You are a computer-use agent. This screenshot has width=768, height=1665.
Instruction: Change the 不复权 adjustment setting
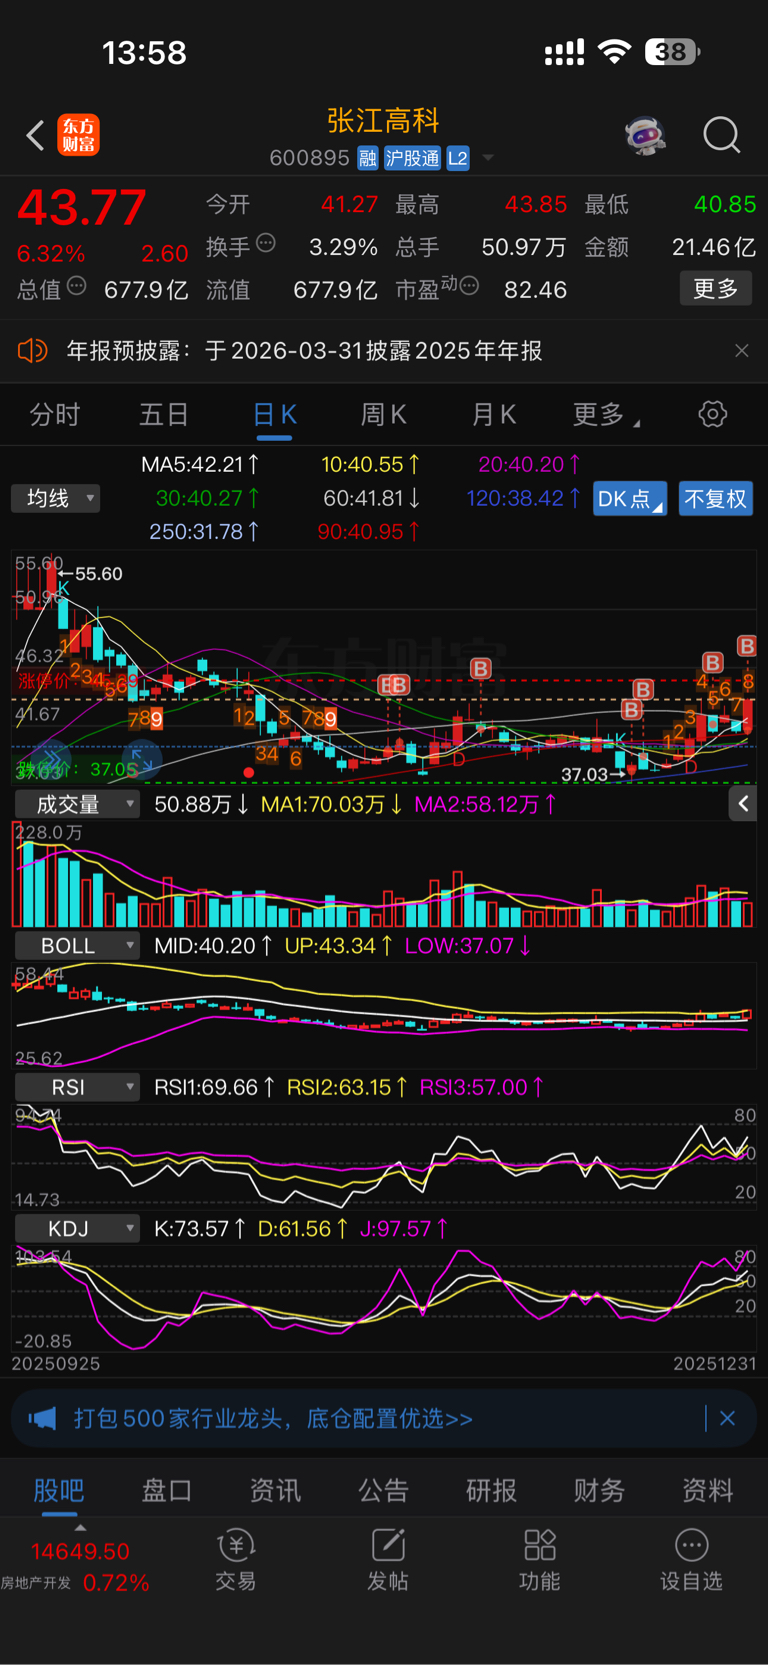click(716, 498)
